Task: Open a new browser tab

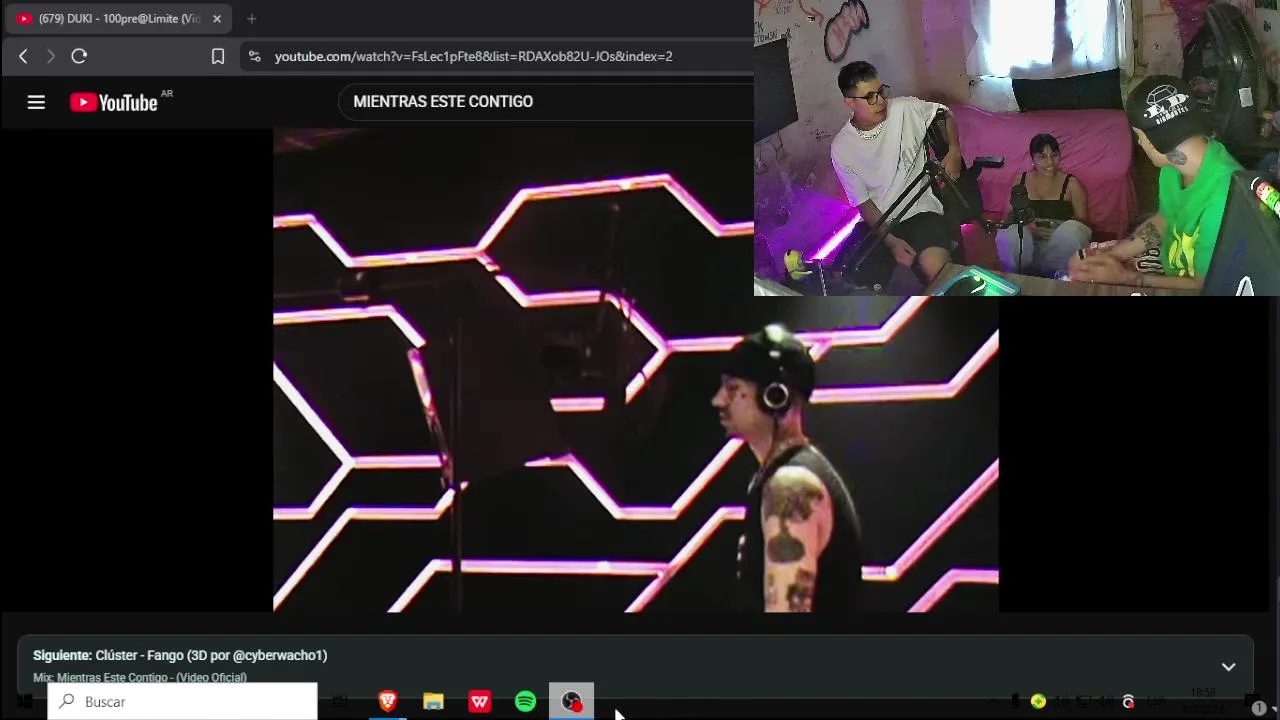Action: [x=252, y=19]
